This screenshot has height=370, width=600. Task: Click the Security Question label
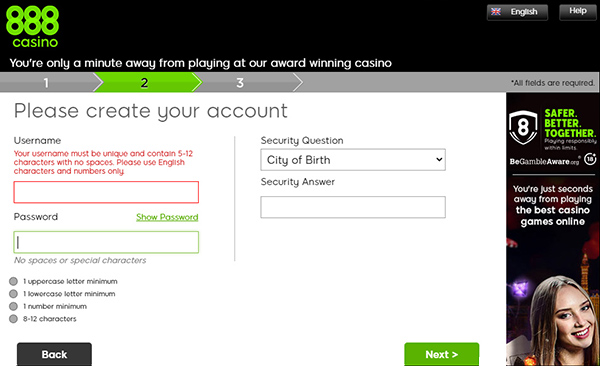302,140
